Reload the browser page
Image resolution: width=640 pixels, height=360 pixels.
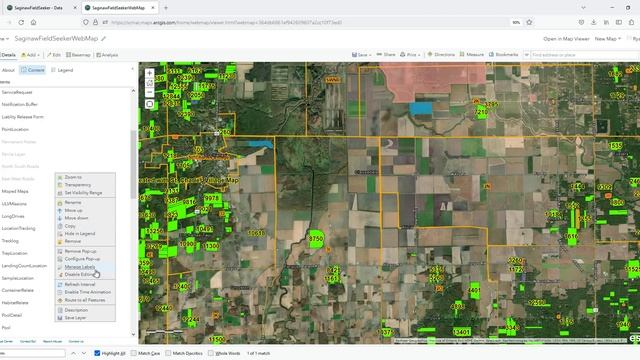[x=21, y=22]
